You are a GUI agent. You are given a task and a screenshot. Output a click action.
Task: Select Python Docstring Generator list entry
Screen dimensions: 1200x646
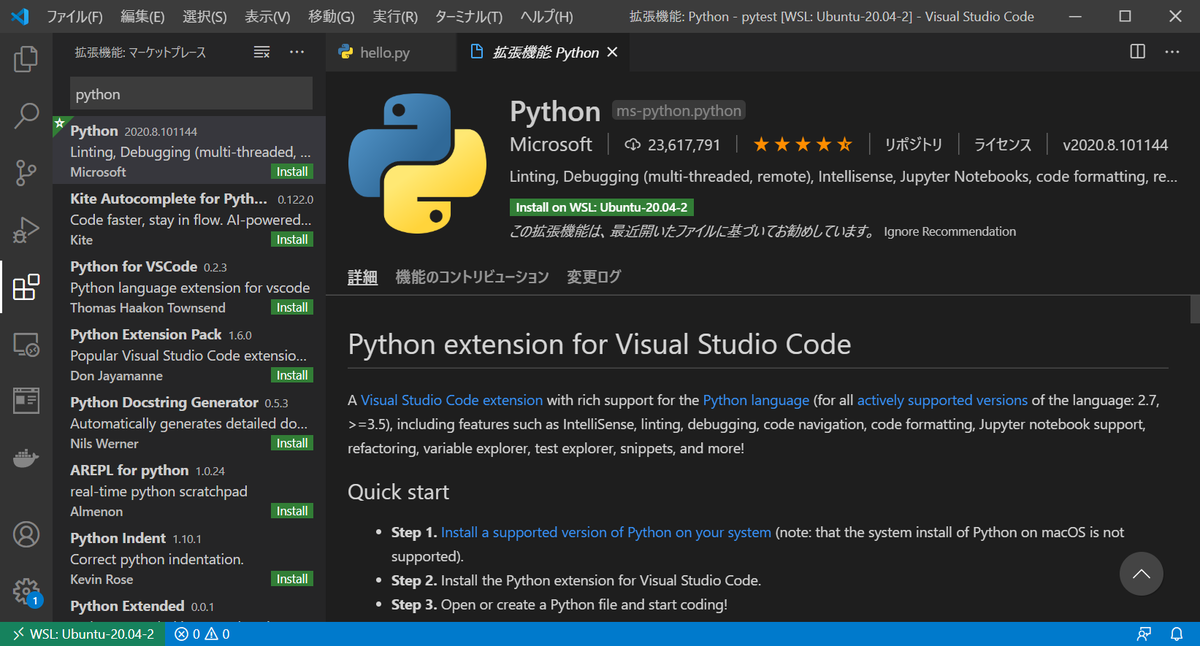[189, 422]
